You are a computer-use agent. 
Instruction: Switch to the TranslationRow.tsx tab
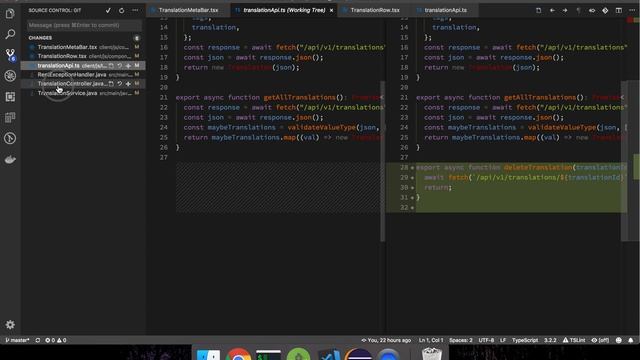click(375, 10)
